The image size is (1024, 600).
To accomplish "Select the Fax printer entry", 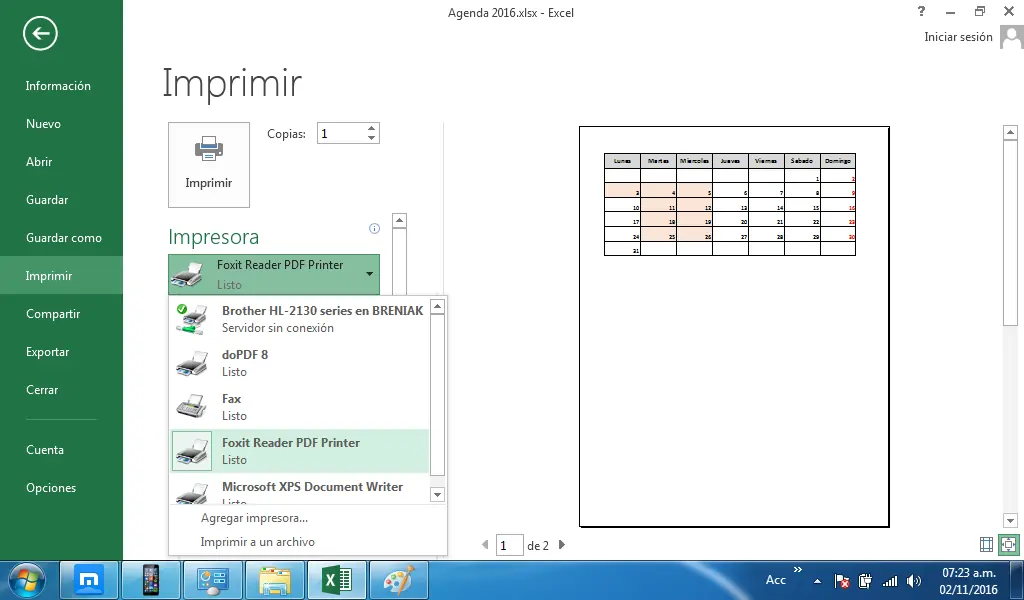I will [x=300, y=407].
